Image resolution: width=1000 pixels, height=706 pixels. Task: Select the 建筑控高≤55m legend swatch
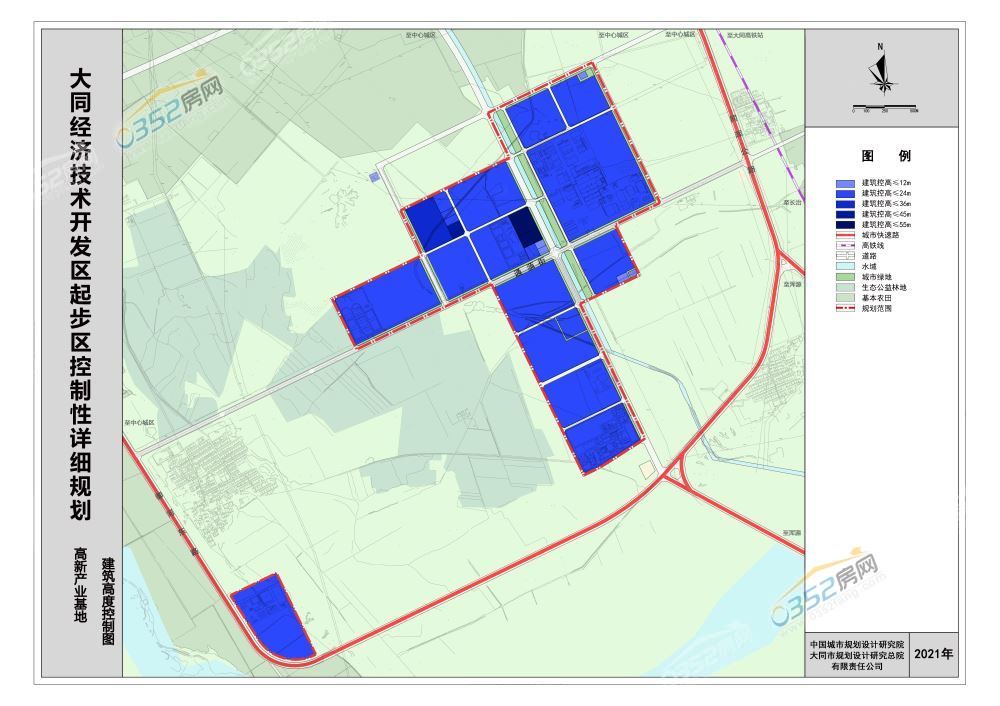point(845,225)
